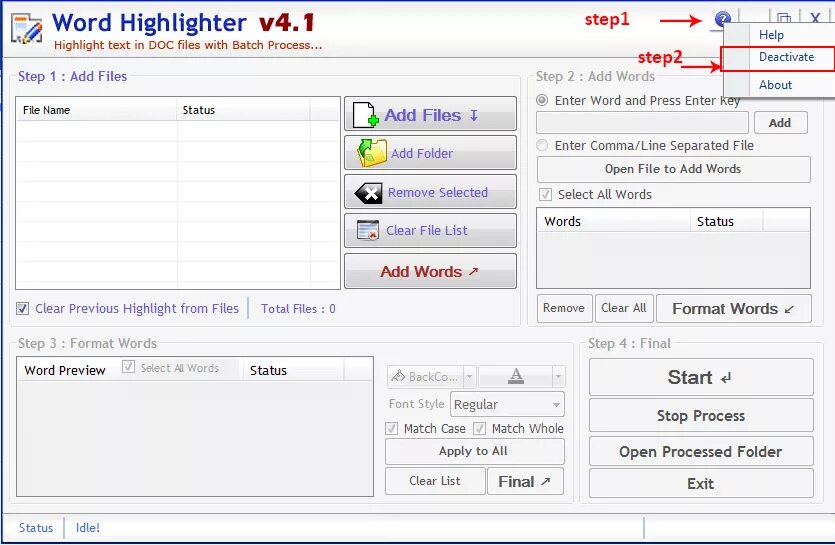Click the Exit button
Image resolution: width=835 pixels, height=545 pixels.
tap(701, 483)
